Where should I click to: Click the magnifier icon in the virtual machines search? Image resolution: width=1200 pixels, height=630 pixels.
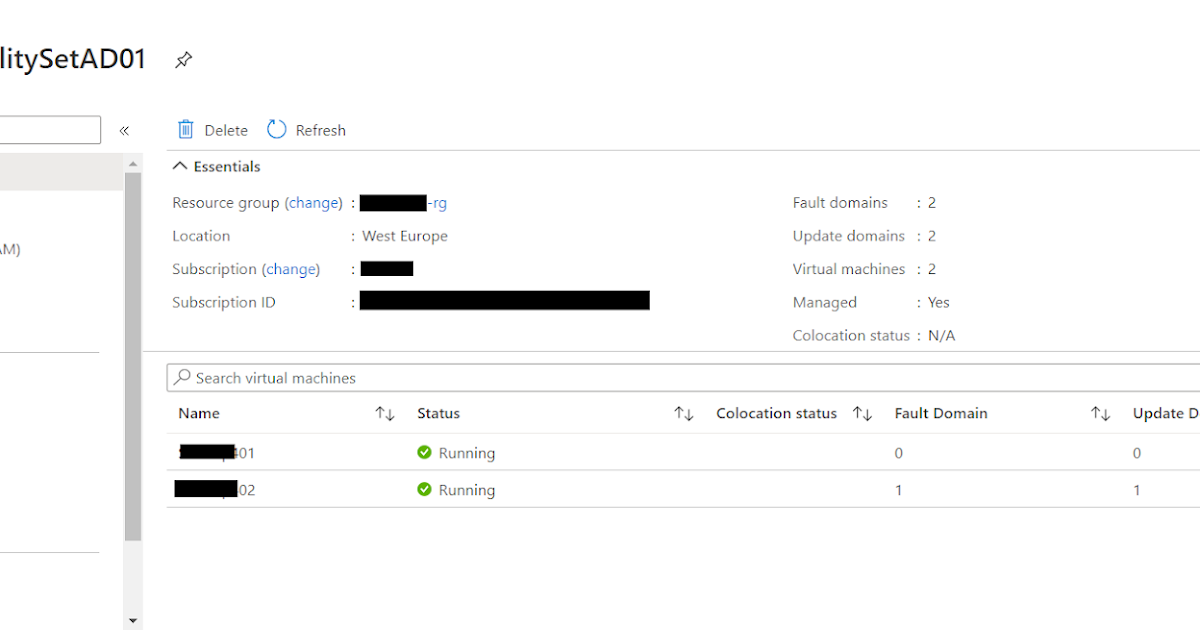click(x=183, y=377)
